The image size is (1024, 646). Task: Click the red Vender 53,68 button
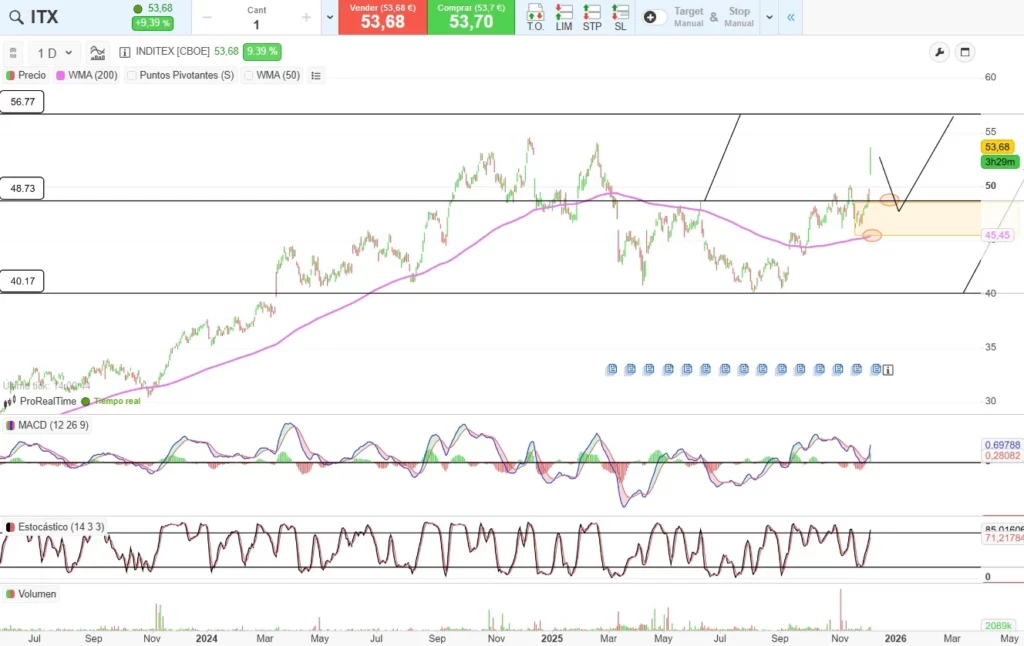(x=382, y=17)
